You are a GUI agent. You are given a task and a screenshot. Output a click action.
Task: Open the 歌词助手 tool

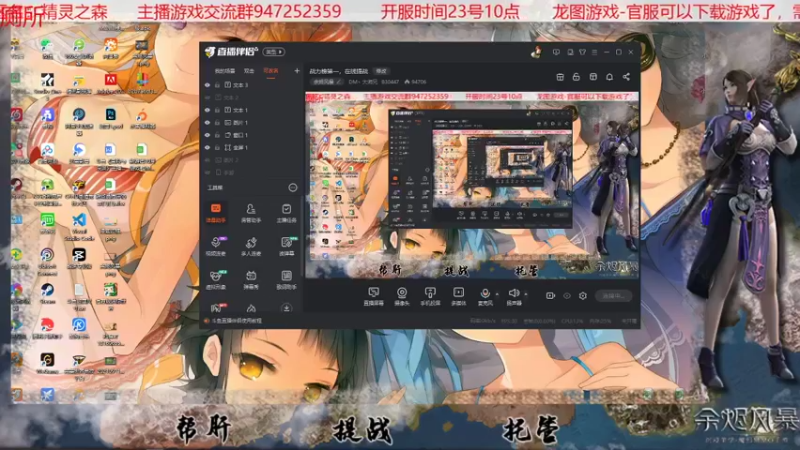tap(286, 280)
